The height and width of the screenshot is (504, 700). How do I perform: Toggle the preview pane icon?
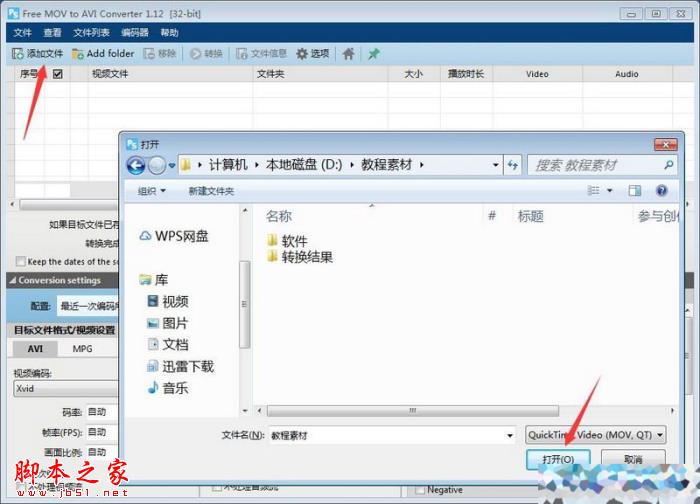[x=634, y=191]
